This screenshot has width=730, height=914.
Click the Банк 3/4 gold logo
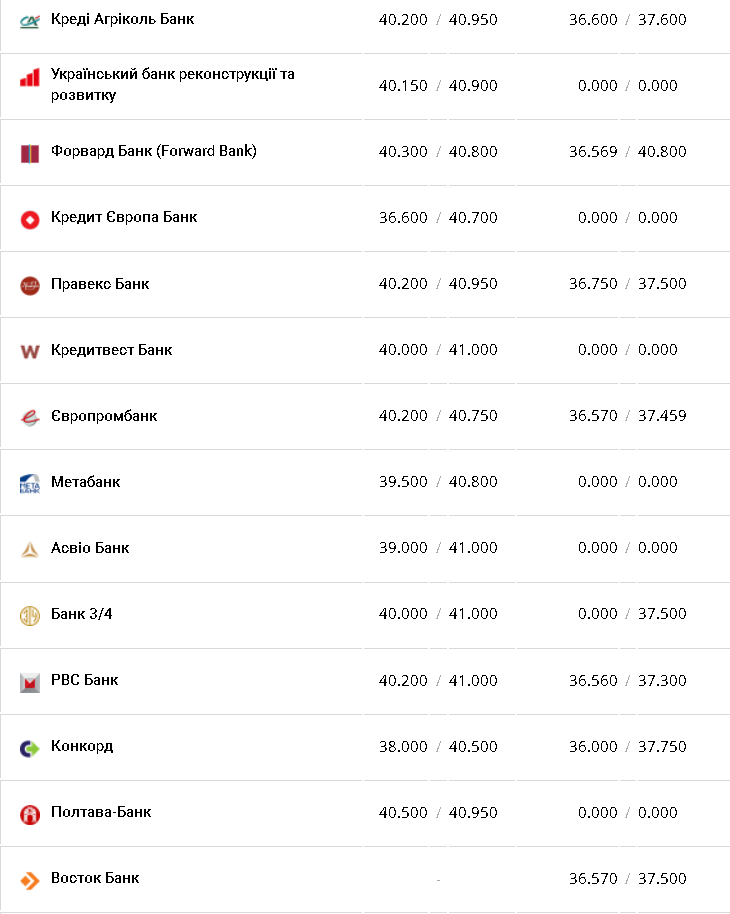[x=29, y=615]
